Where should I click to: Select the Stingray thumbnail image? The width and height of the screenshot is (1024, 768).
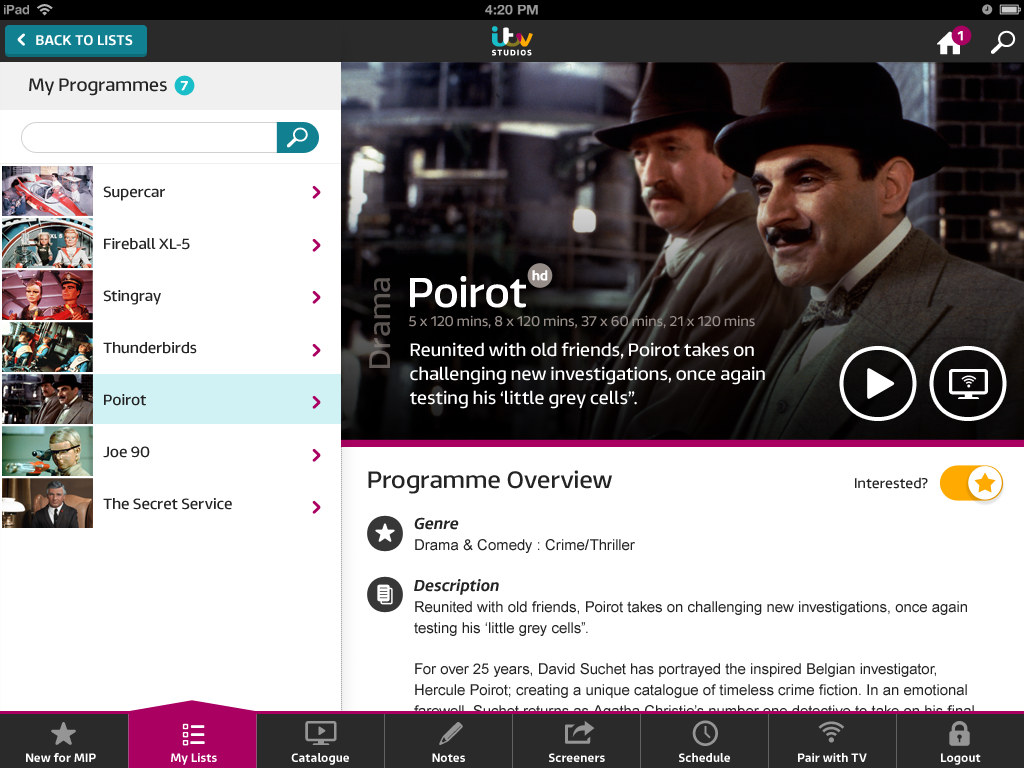48,295
